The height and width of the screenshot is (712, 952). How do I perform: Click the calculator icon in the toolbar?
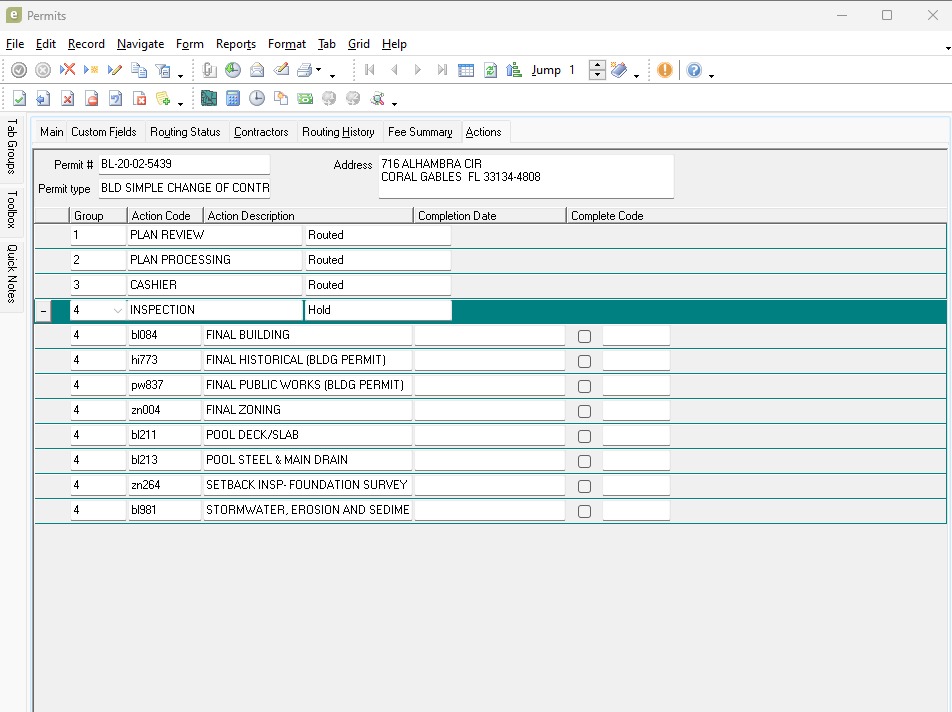(x=233, y=98)
